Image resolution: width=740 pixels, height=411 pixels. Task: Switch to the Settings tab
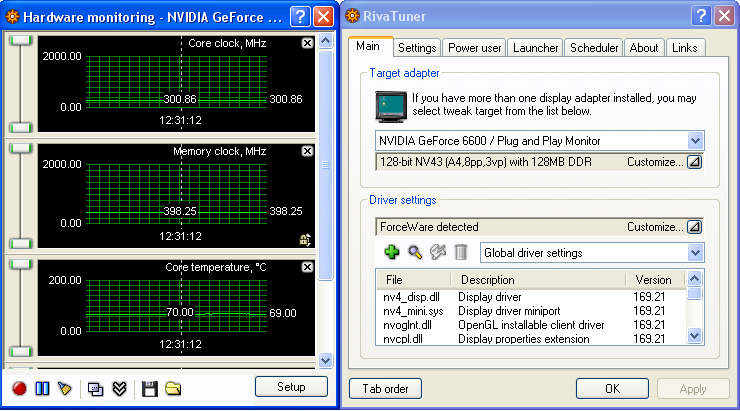point(417,48)
